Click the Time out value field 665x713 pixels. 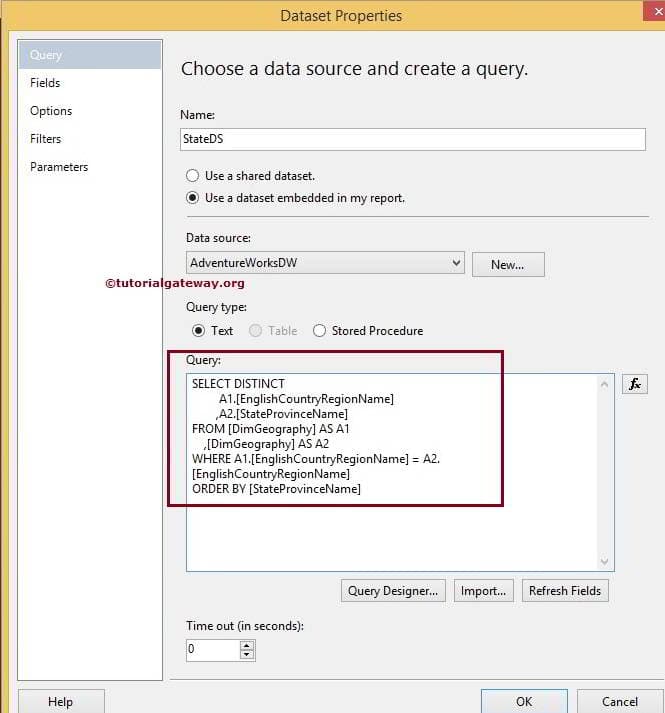click(213, 650)
